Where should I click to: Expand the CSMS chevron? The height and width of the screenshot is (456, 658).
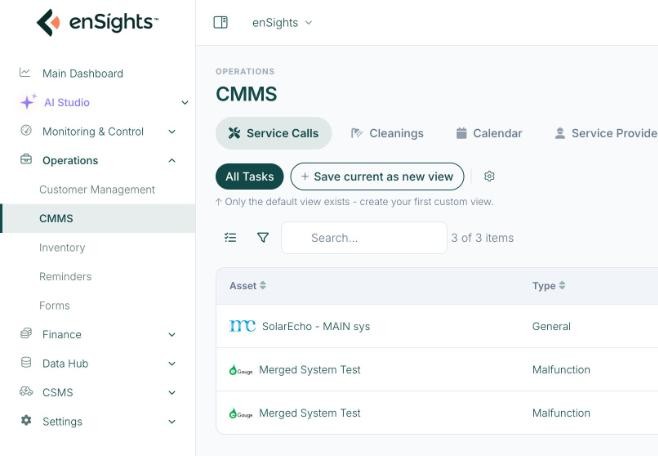(172, 393)
